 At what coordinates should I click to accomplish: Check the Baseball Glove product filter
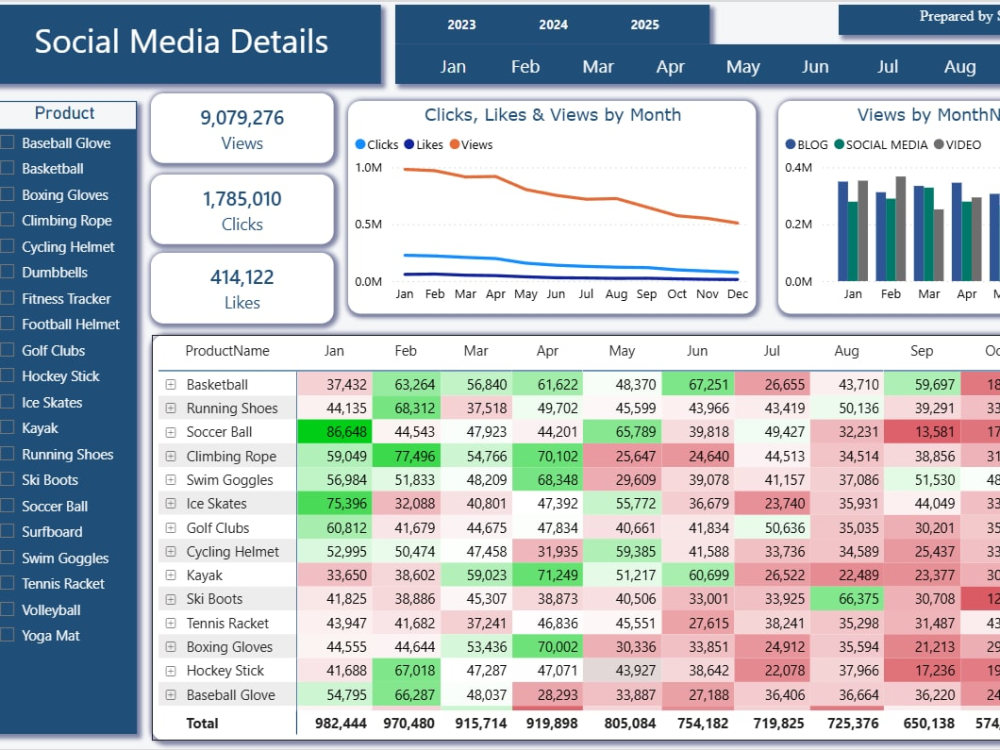pyautogui.click(x=7, y=143)
